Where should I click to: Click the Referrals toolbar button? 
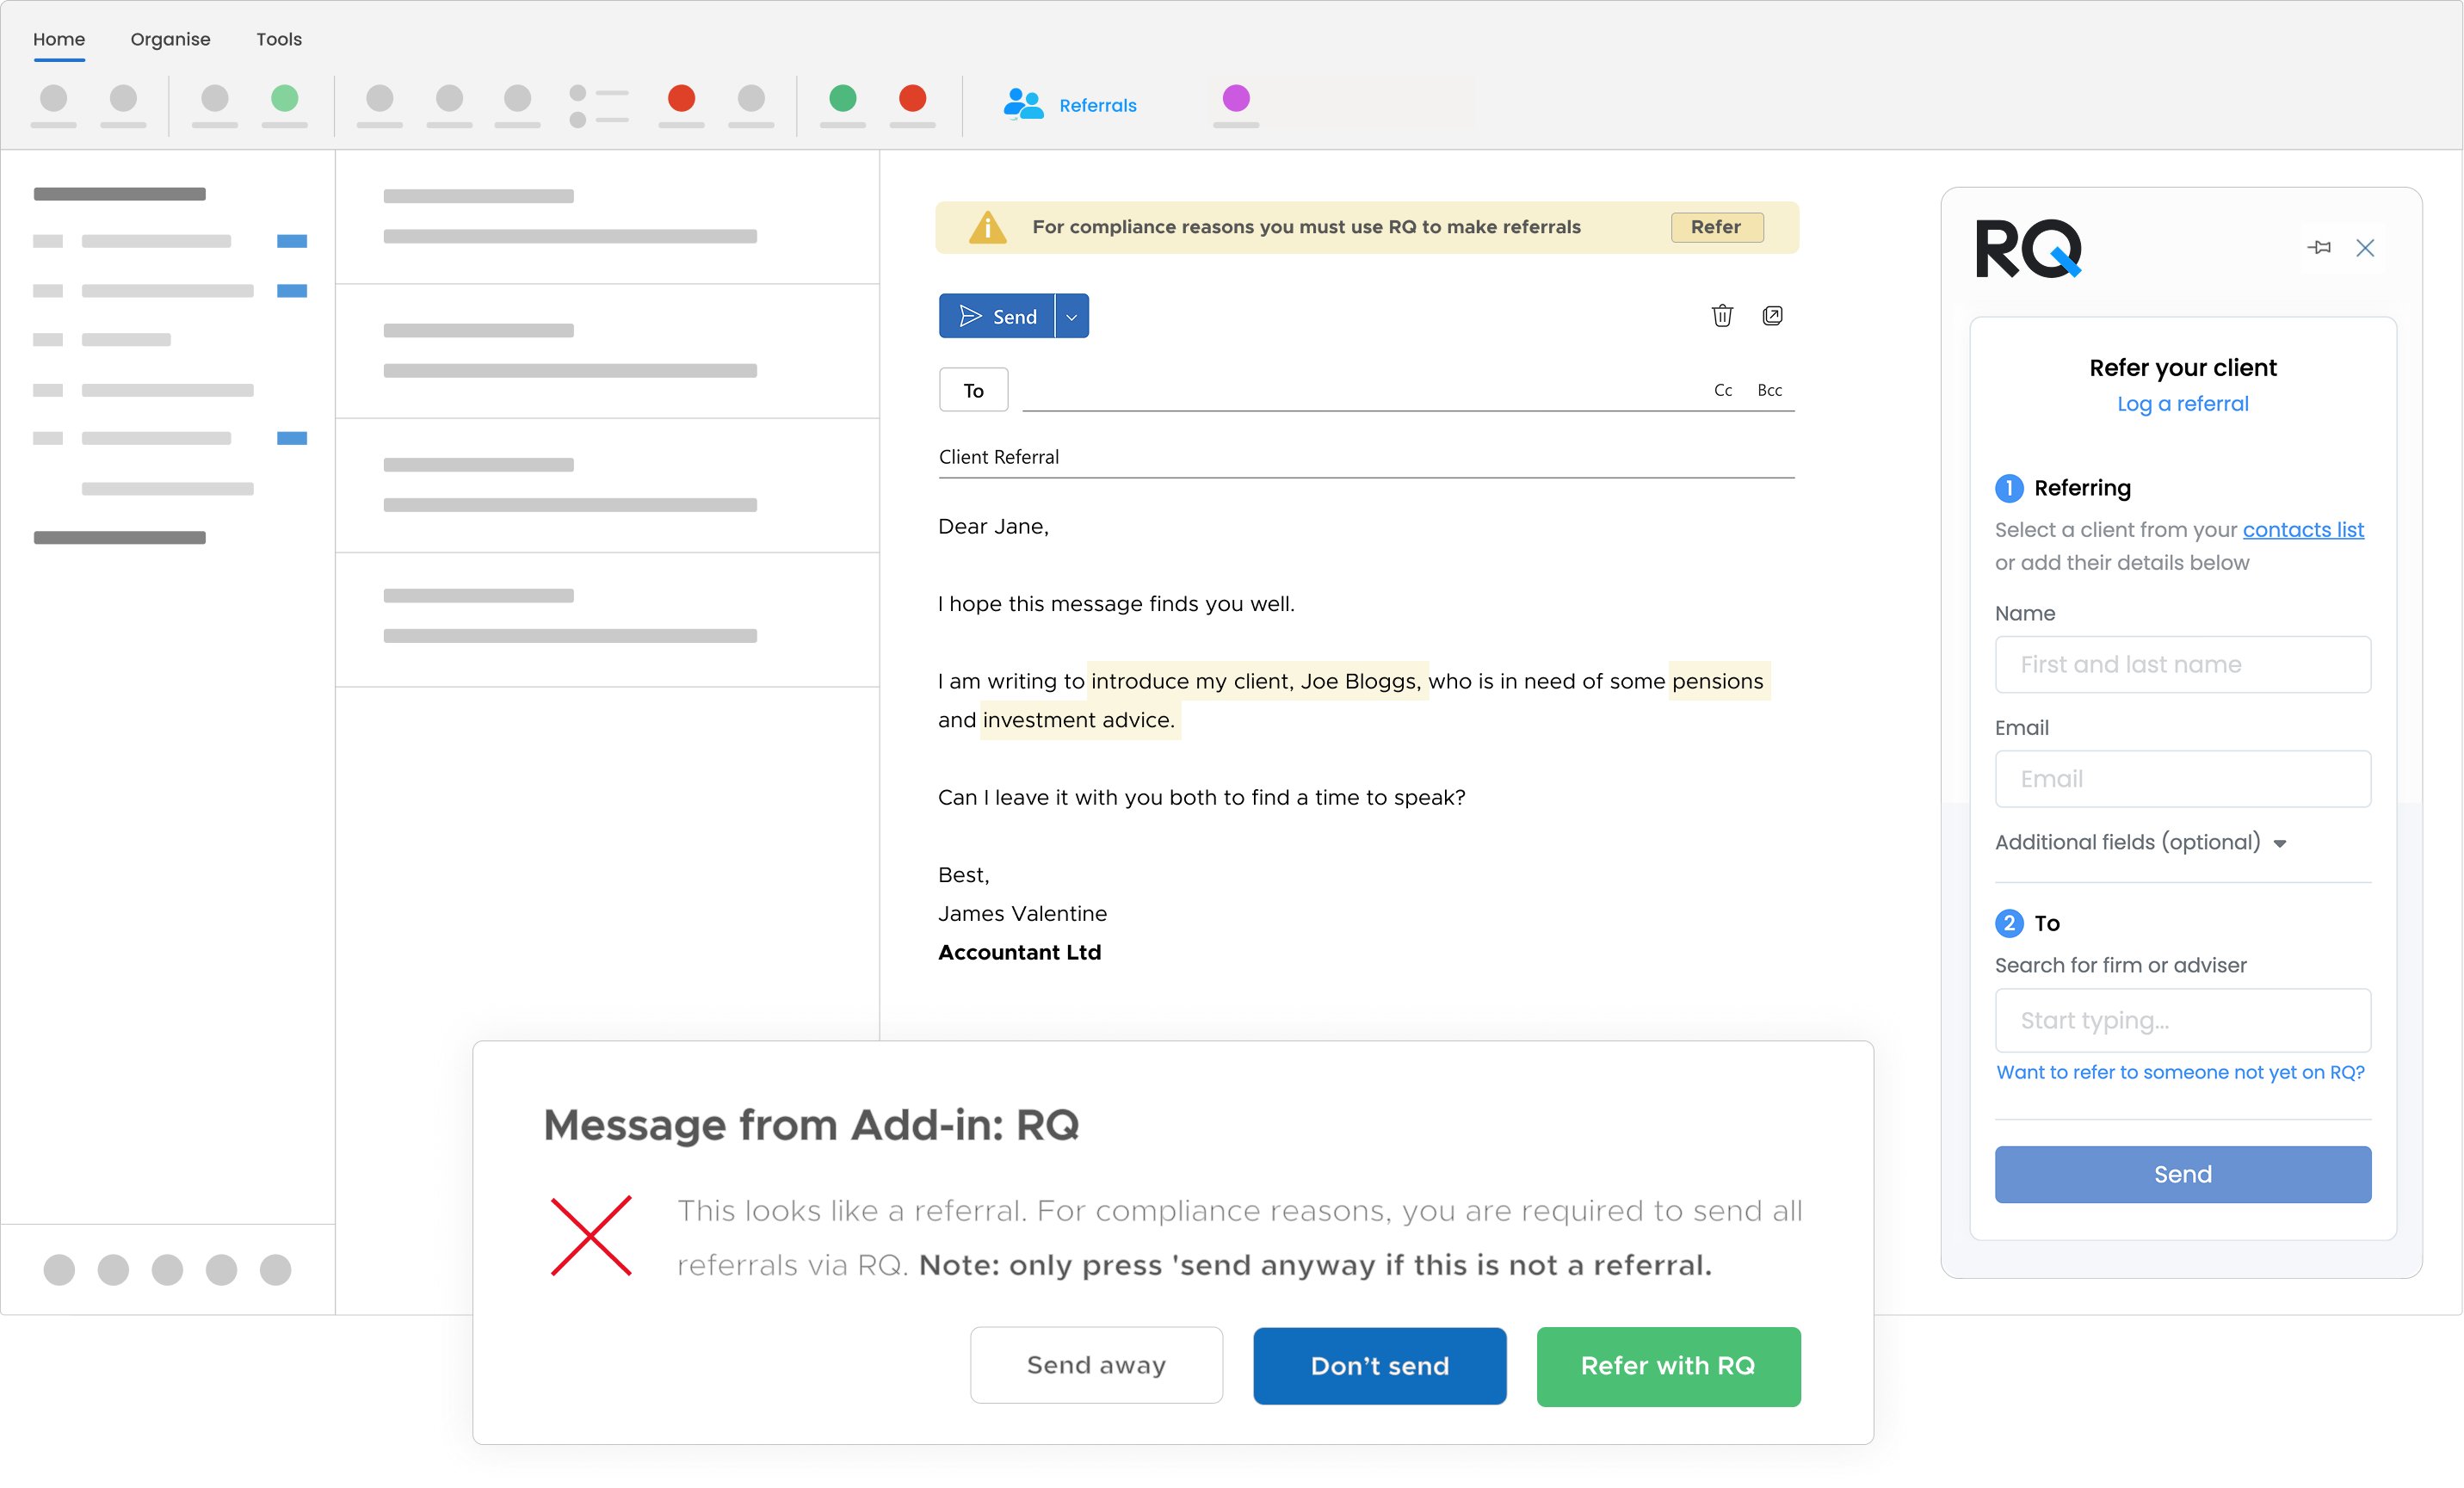1070,104
